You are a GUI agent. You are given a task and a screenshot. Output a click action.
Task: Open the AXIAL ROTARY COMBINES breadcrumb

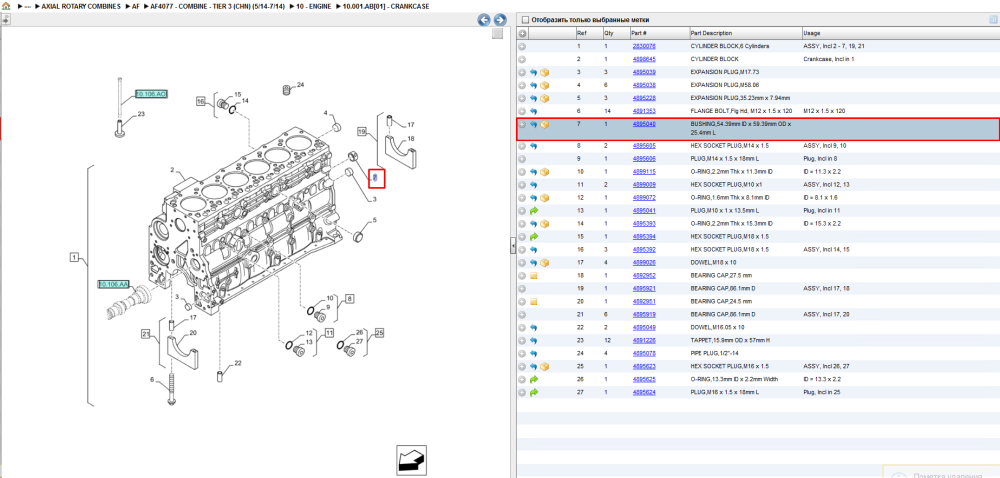[80, 6]
